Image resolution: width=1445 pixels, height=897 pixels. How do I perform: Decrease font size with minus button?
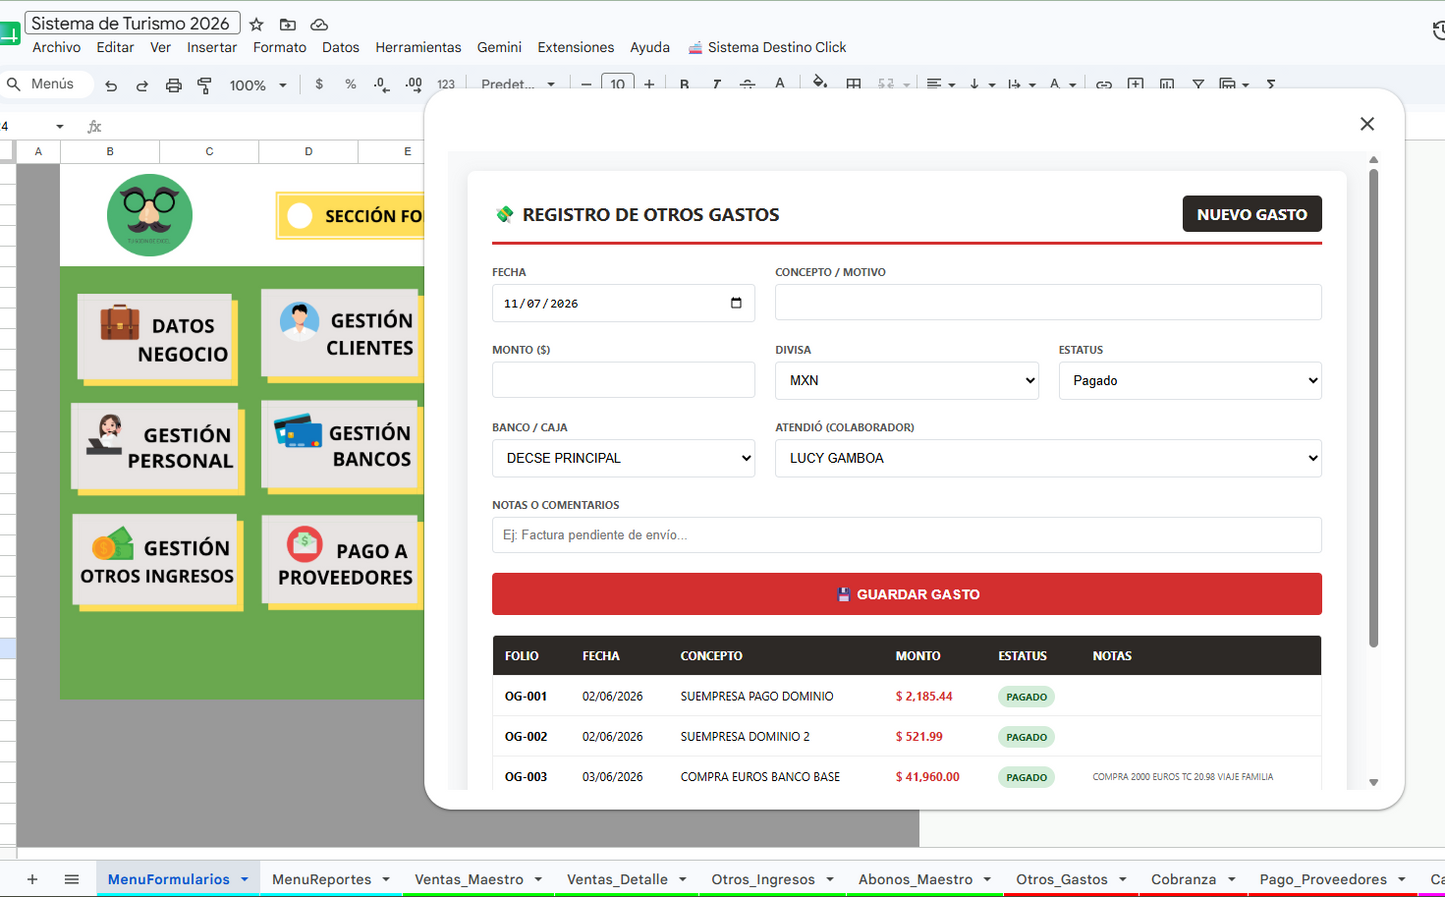[586, 85]
